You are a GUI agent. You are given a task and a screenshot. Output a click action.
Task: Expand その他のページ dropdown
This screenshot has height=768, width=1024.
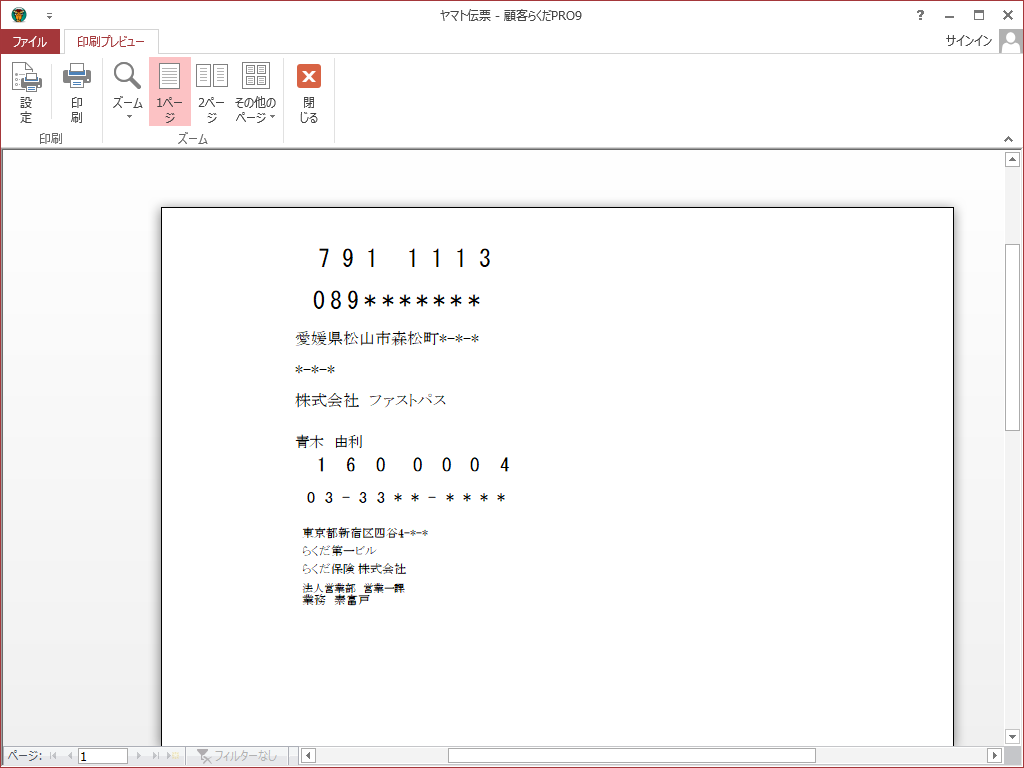tap(255, 92)
